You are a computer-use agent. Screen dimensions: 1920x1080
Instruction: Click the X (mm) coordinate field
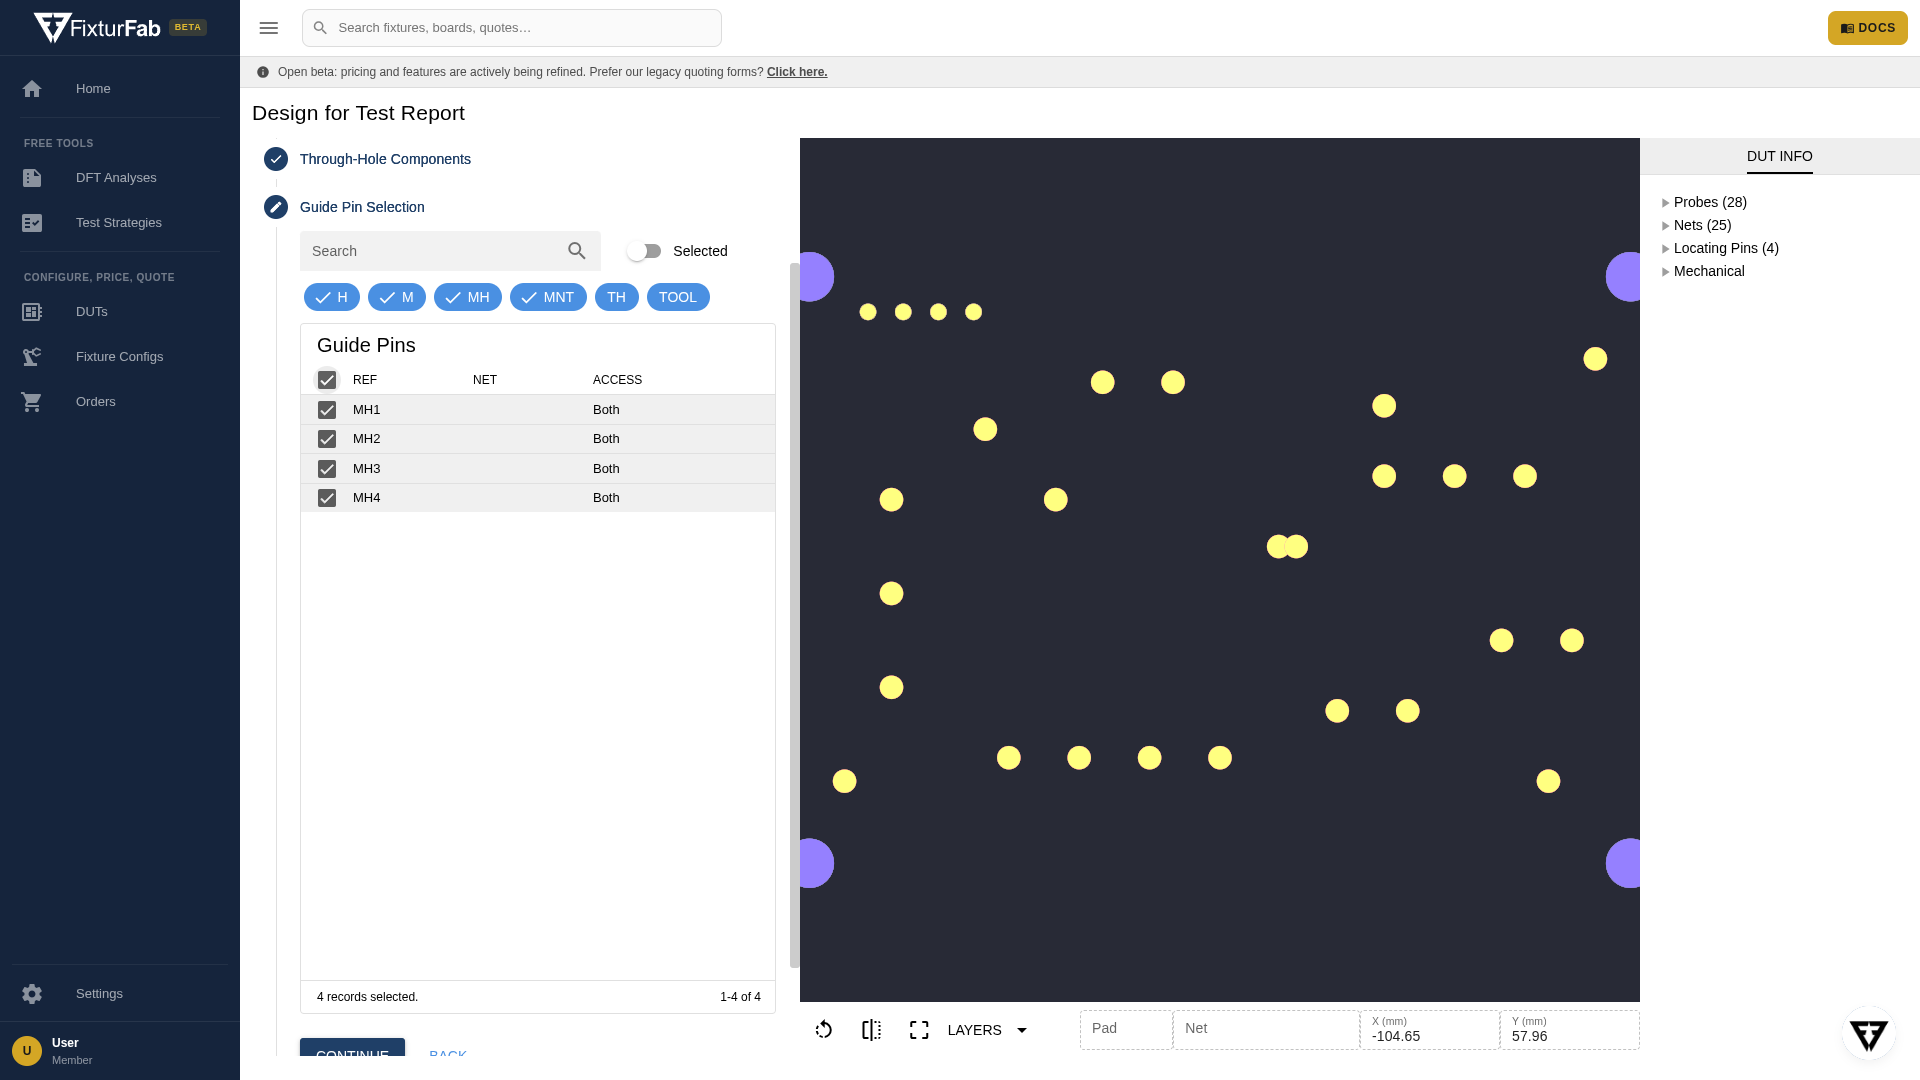[x=1430, y=1030]
